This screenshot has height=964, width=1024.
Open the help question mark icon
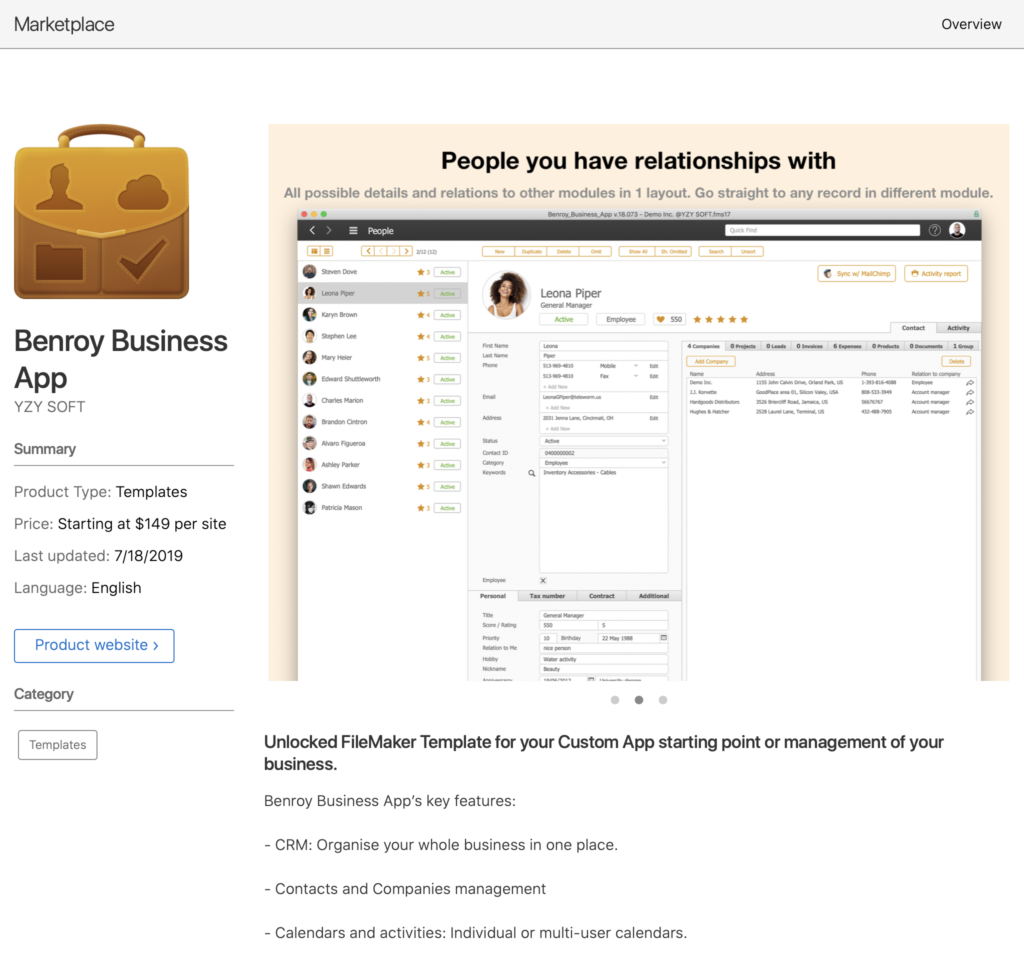(x=934, y=230)
